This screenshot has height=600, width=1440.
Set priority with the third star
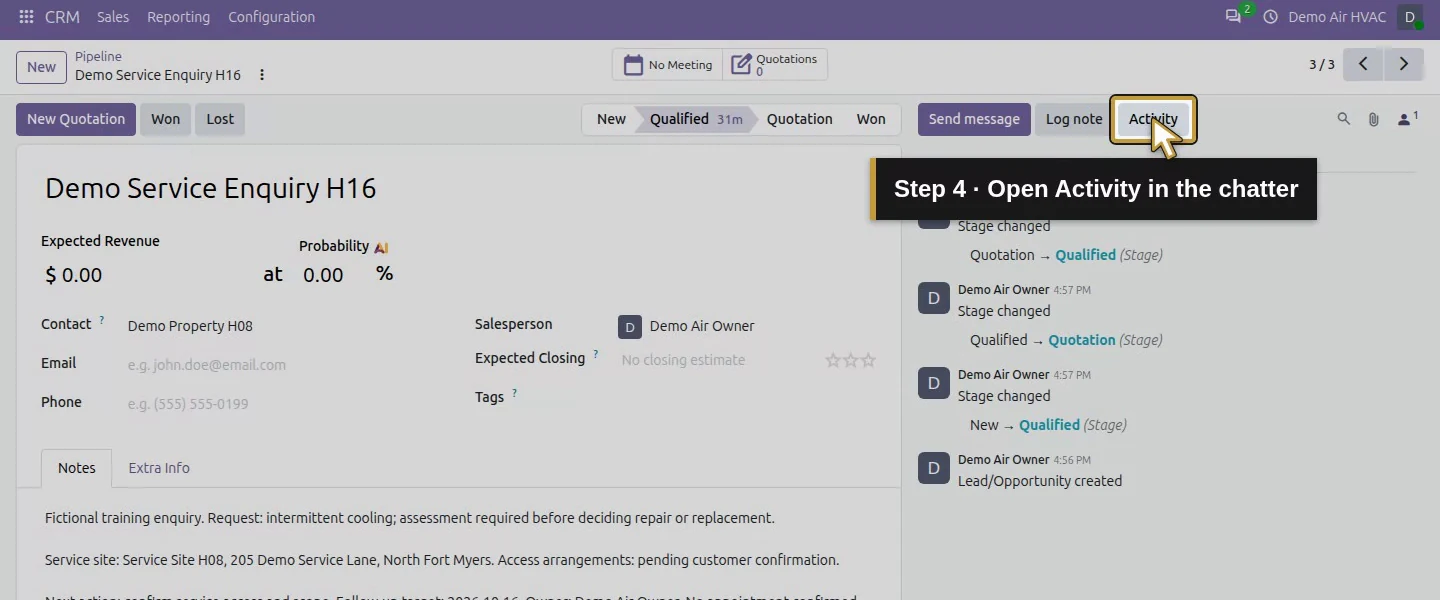pyautogui.click(x=868, y=360)
